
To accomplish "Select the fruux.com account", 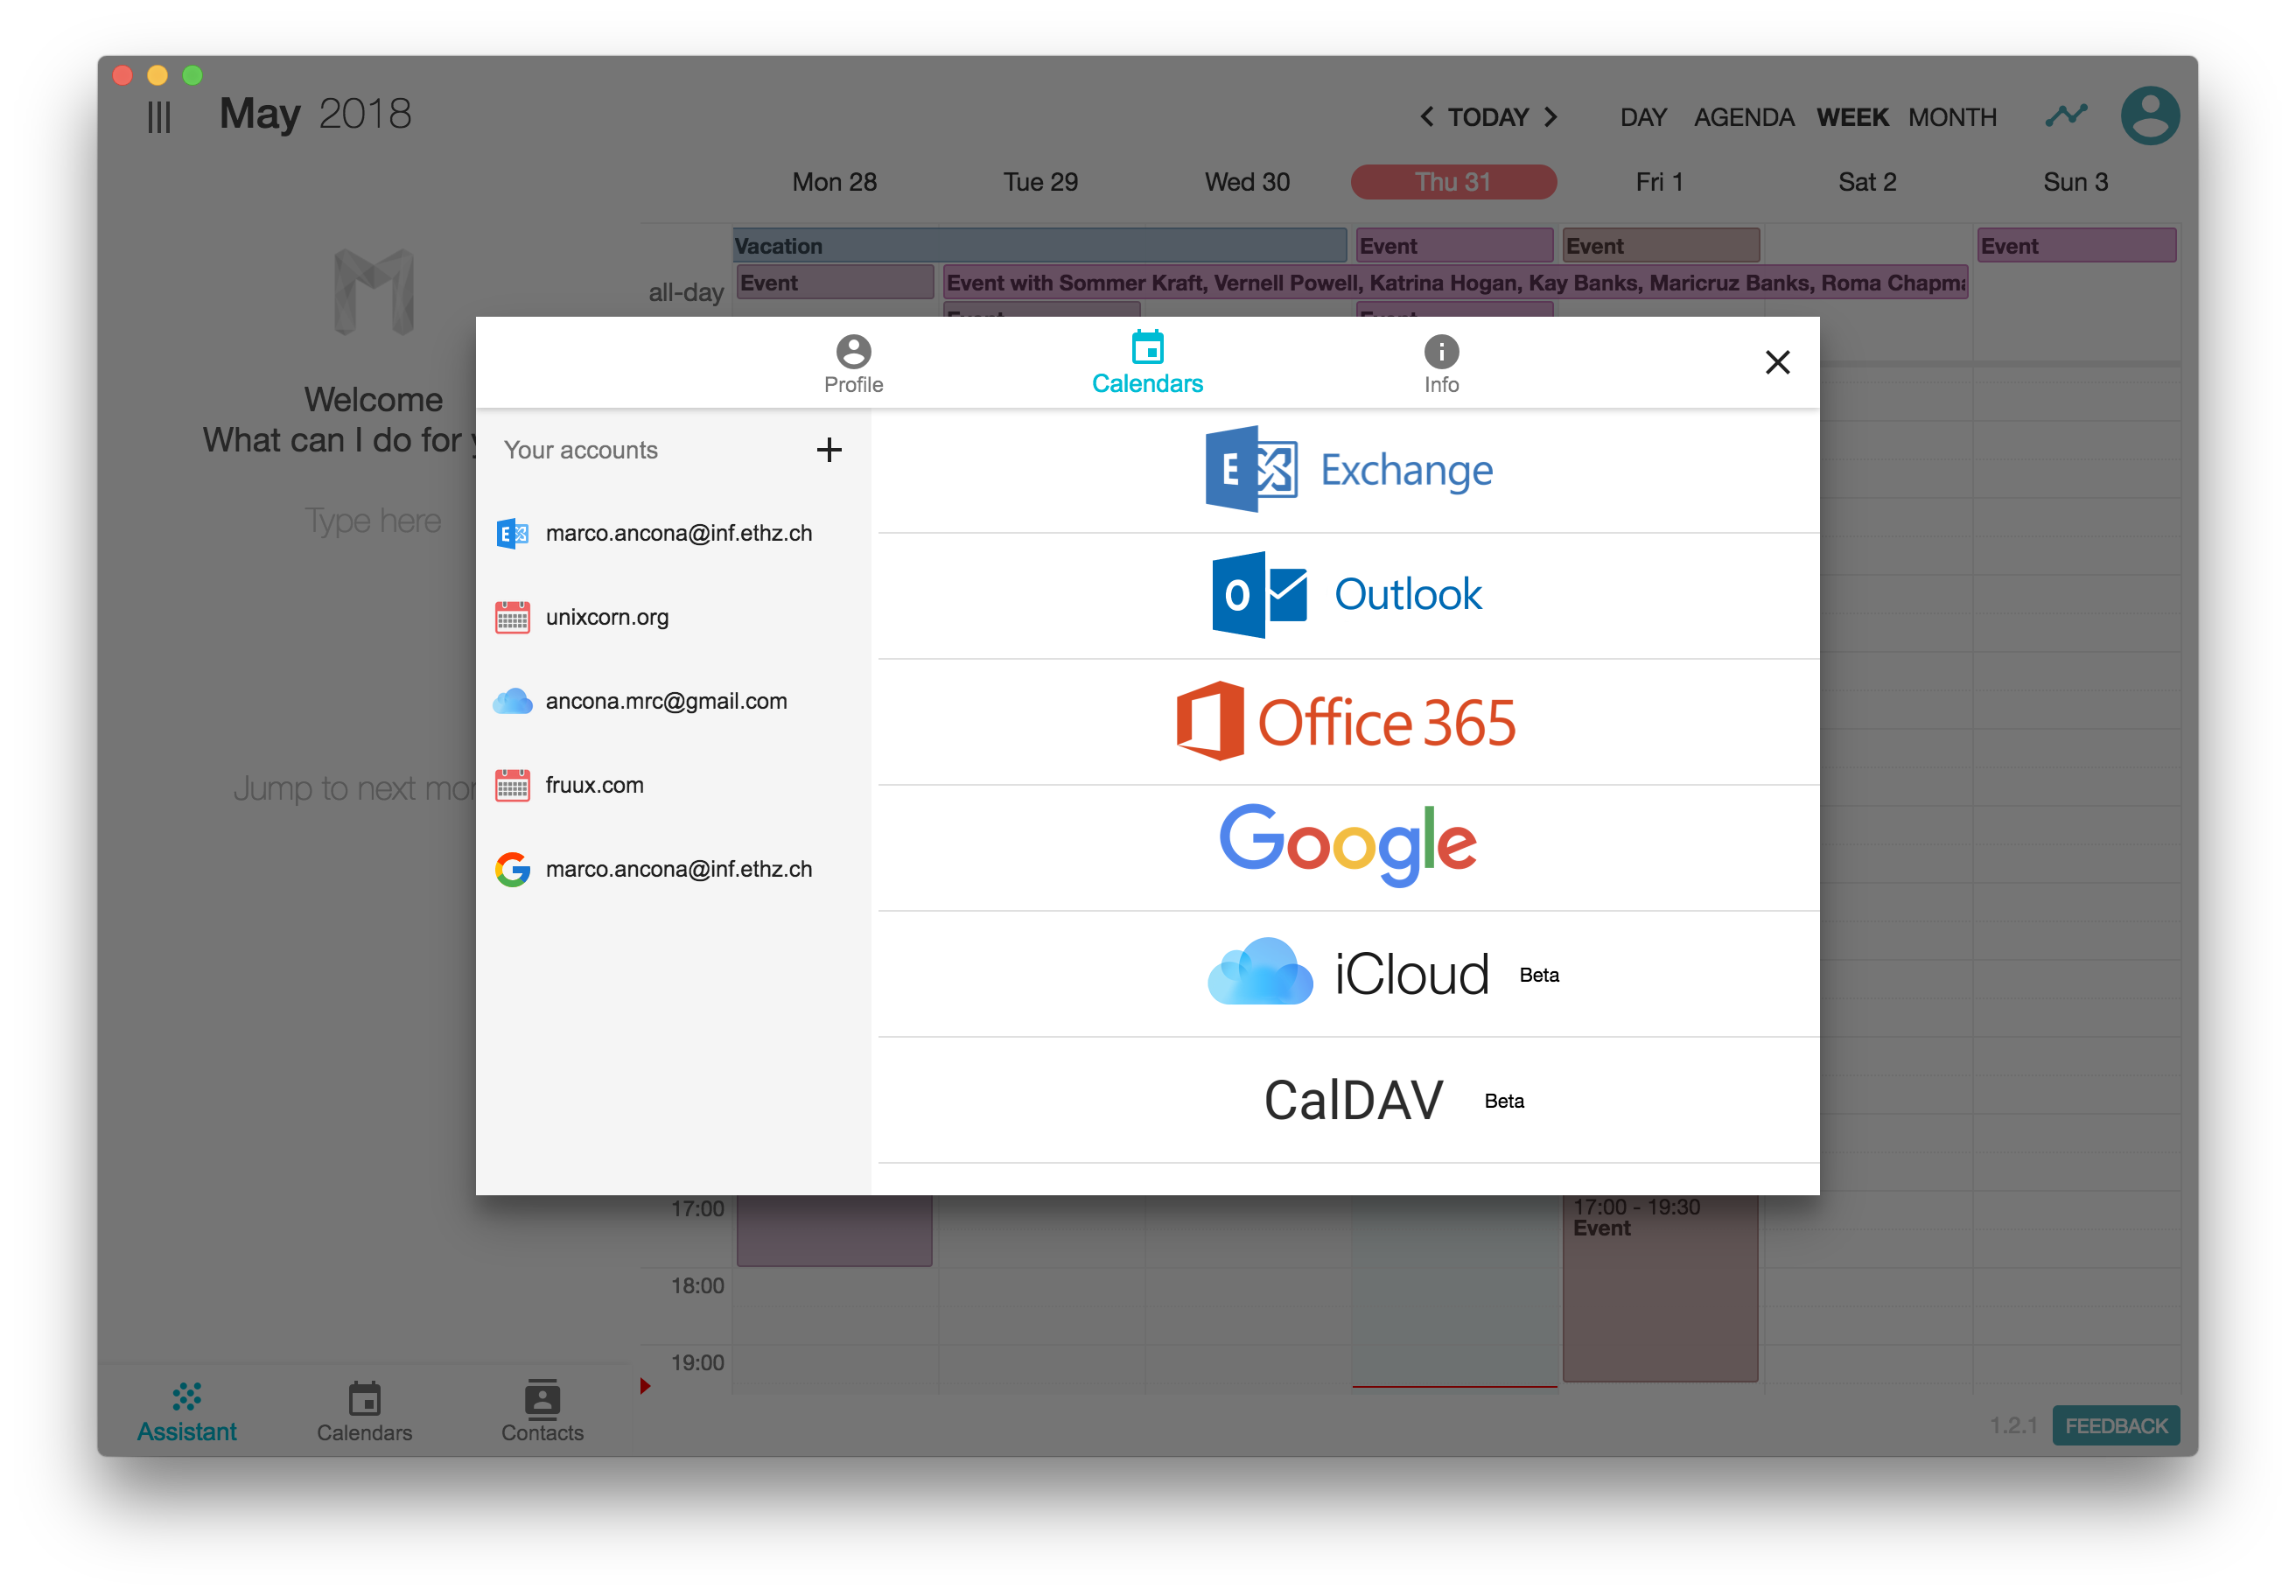I will [x=594, y=785].
